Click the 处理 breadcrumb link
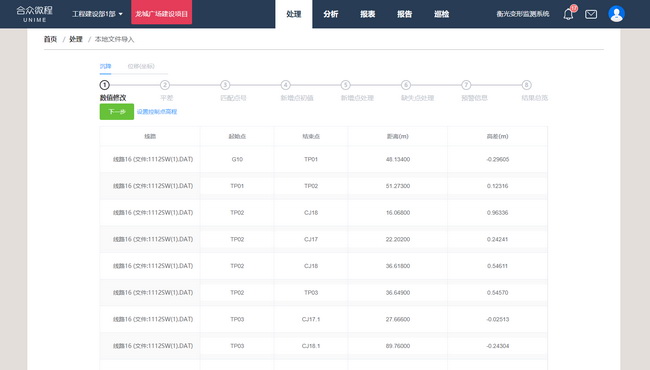This screenshot has height=370, width=650. tap(76, 39)
